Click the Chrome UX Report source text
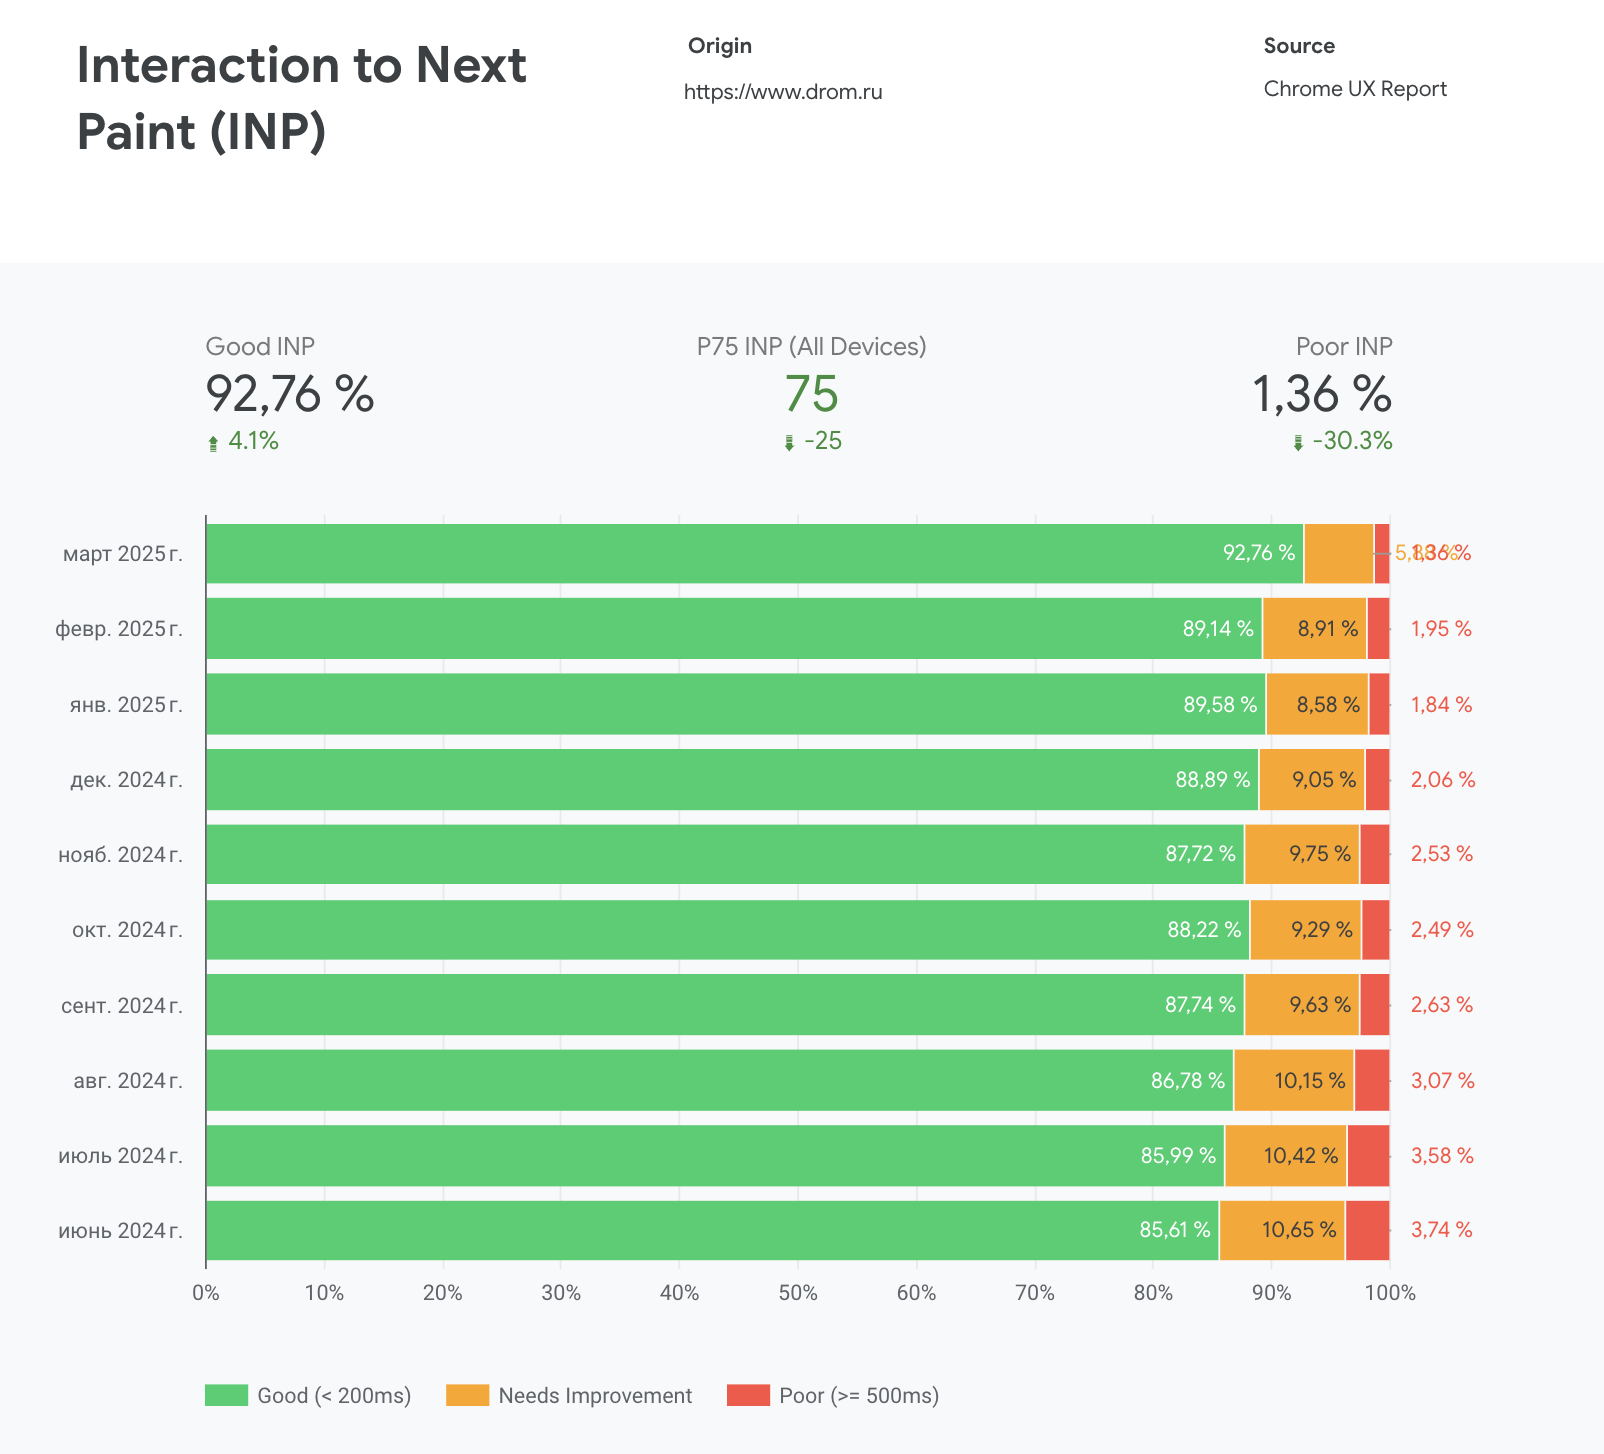1604x1454 pixels. pos(1354,89)
